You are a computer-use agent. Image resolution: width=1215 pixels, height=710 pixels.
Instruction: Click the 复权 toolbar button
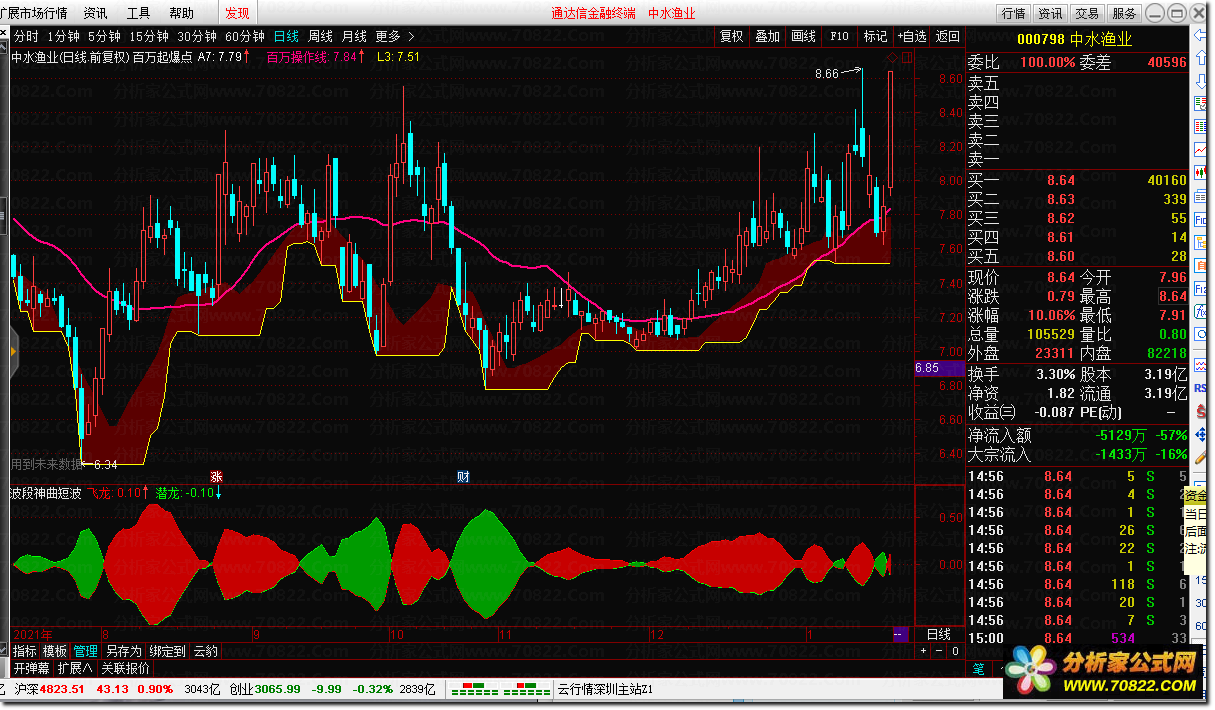(732, 36)
